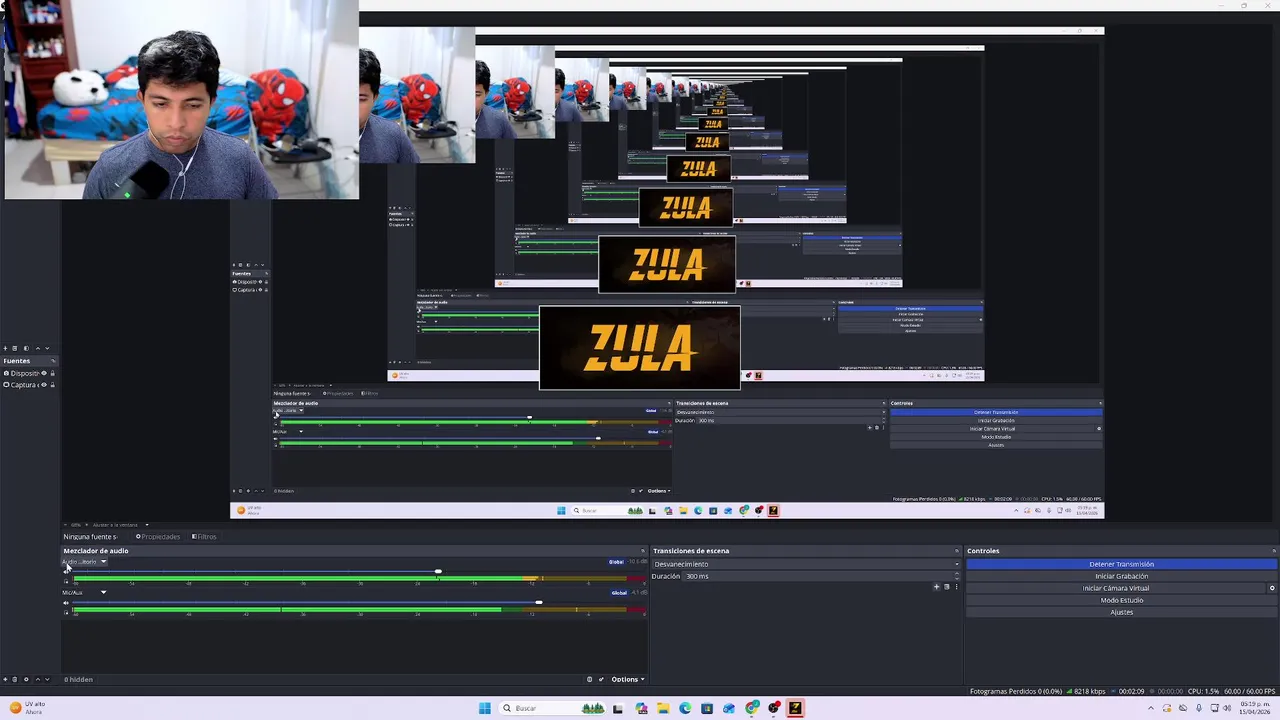
Task: Undock the Transiciones de escena panel icon
Action: 956,551
